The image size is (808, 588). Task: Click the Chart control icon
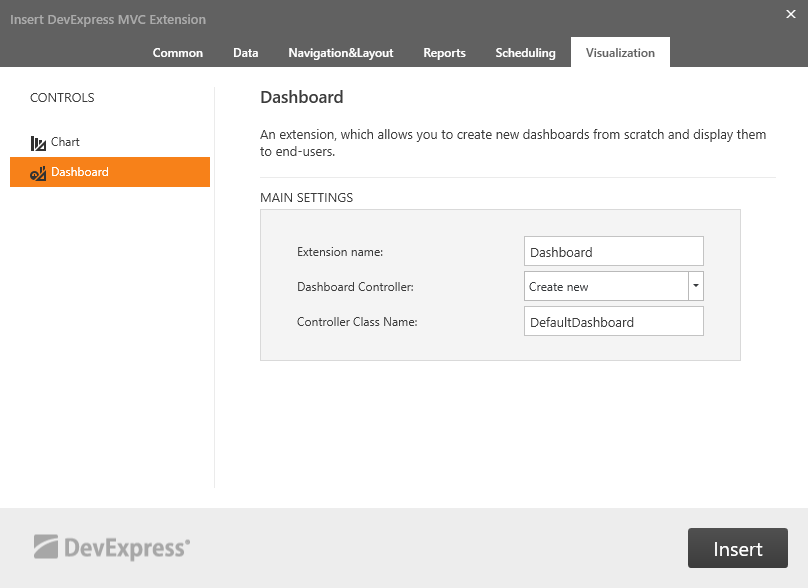coord(38,143)
